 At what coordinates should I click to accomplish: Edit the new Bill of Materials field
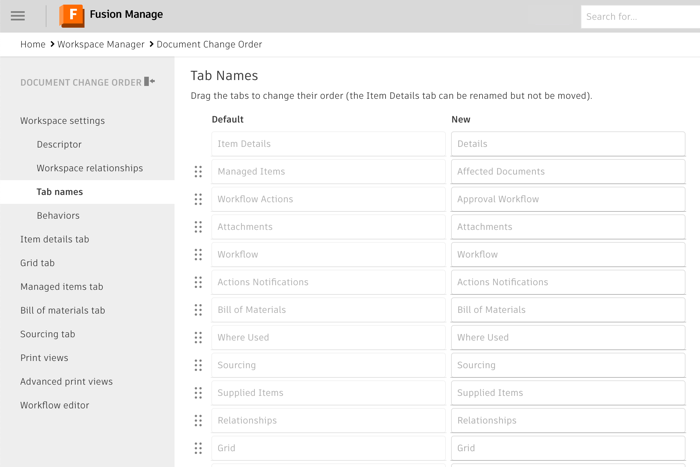coord(568,310)
